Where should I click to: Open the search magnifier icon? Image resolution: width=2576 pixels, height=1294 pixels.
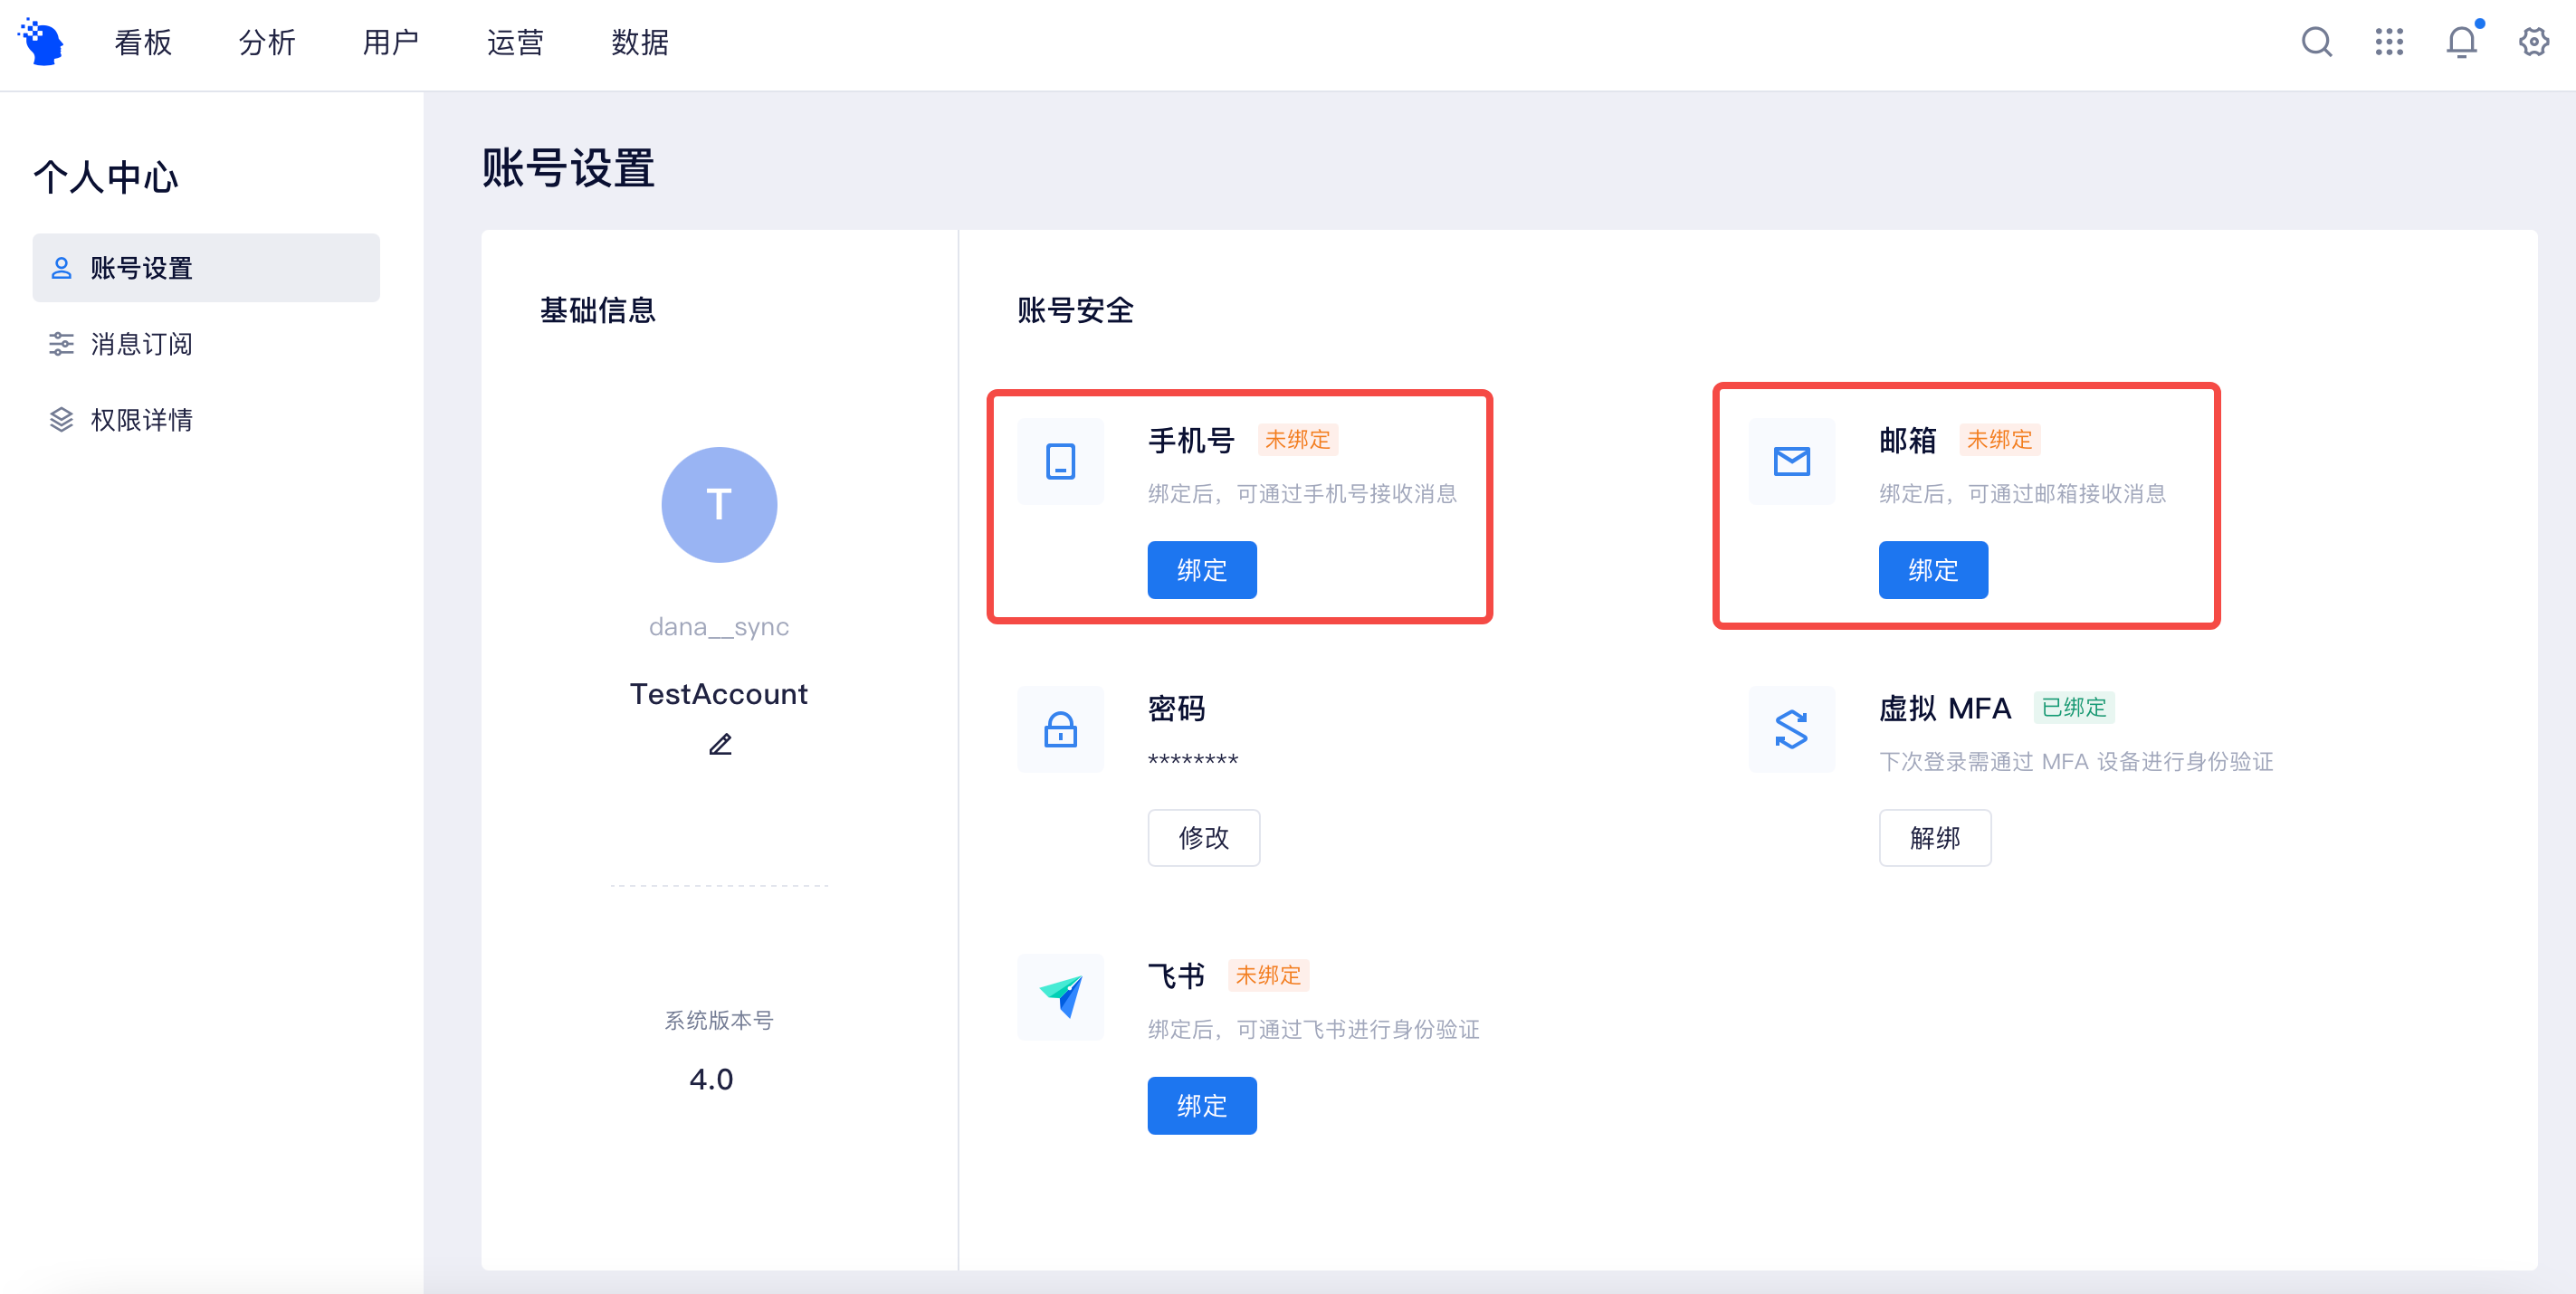pyautogui.click(x=2317, y=42)
